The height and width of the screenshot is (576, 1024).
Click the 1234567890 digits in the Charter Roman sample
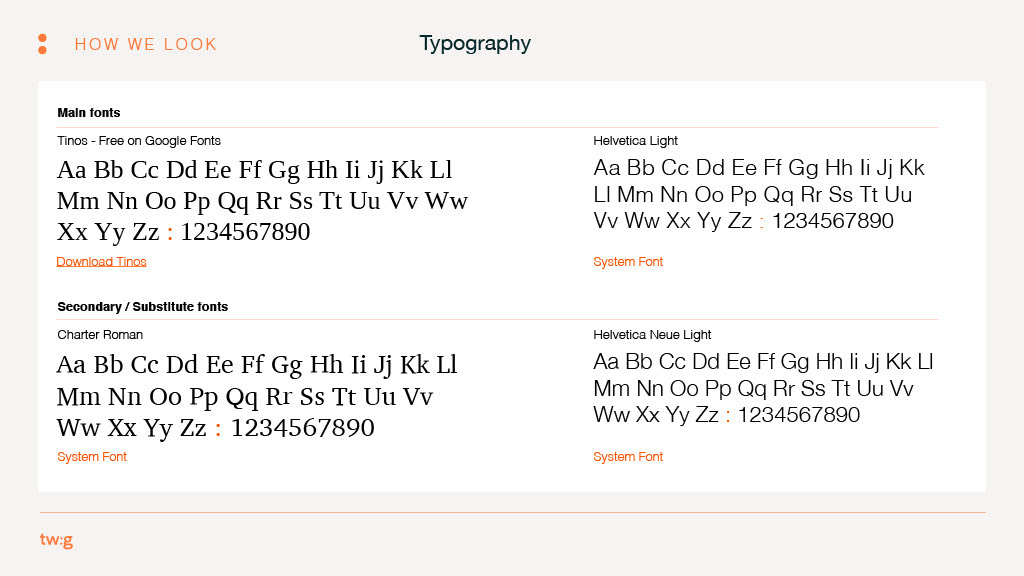click(x=302, y=428)
